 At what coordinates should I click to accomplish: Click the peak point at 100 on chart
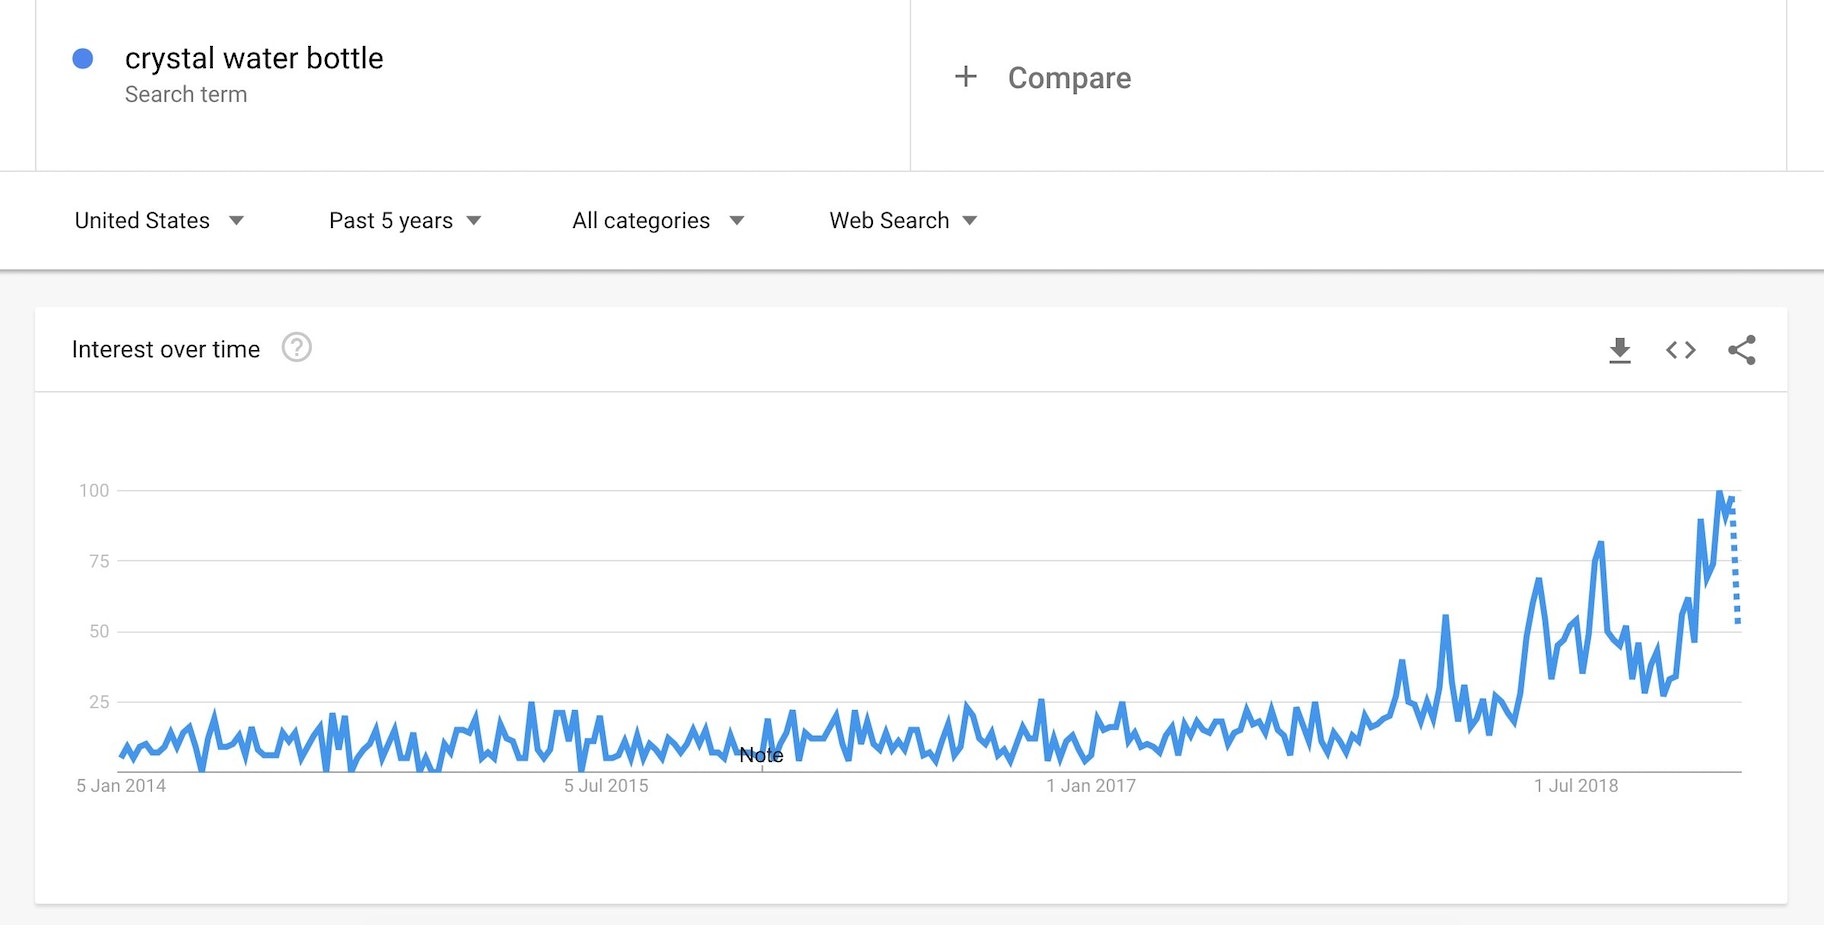tap(1719, 492)
